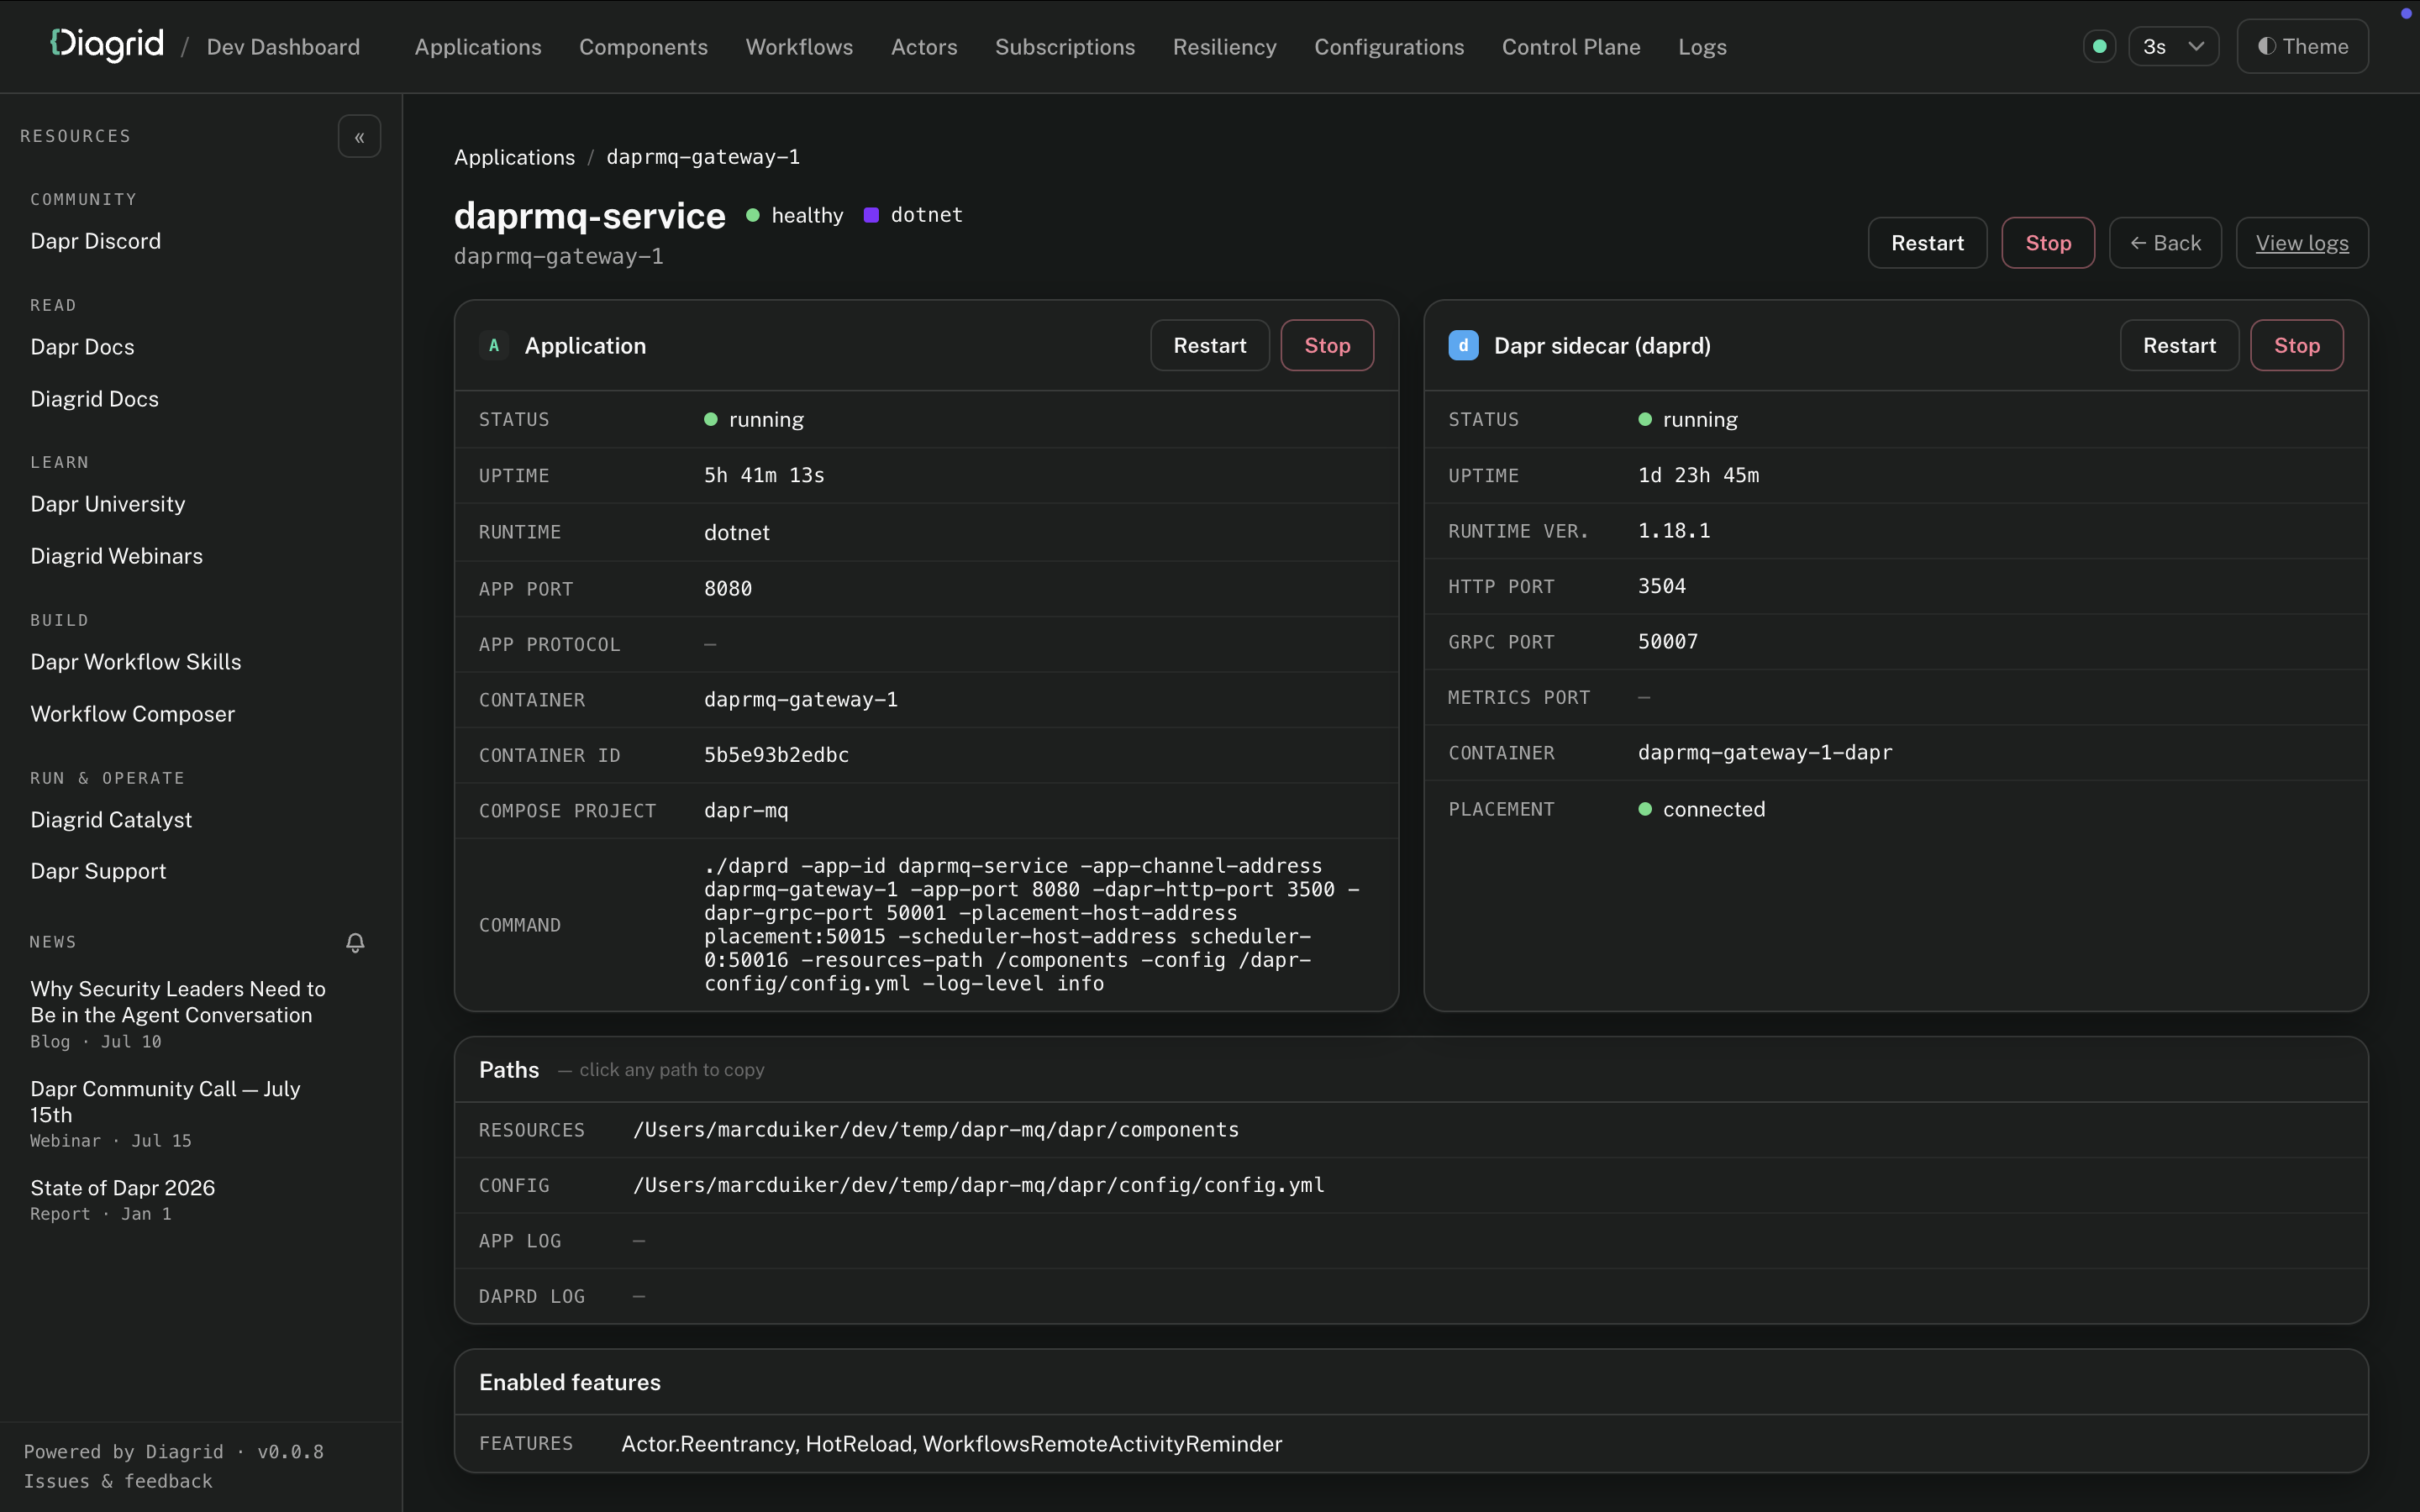
Task: Click the Applications breadcrumb link
Action: (514, 157)
